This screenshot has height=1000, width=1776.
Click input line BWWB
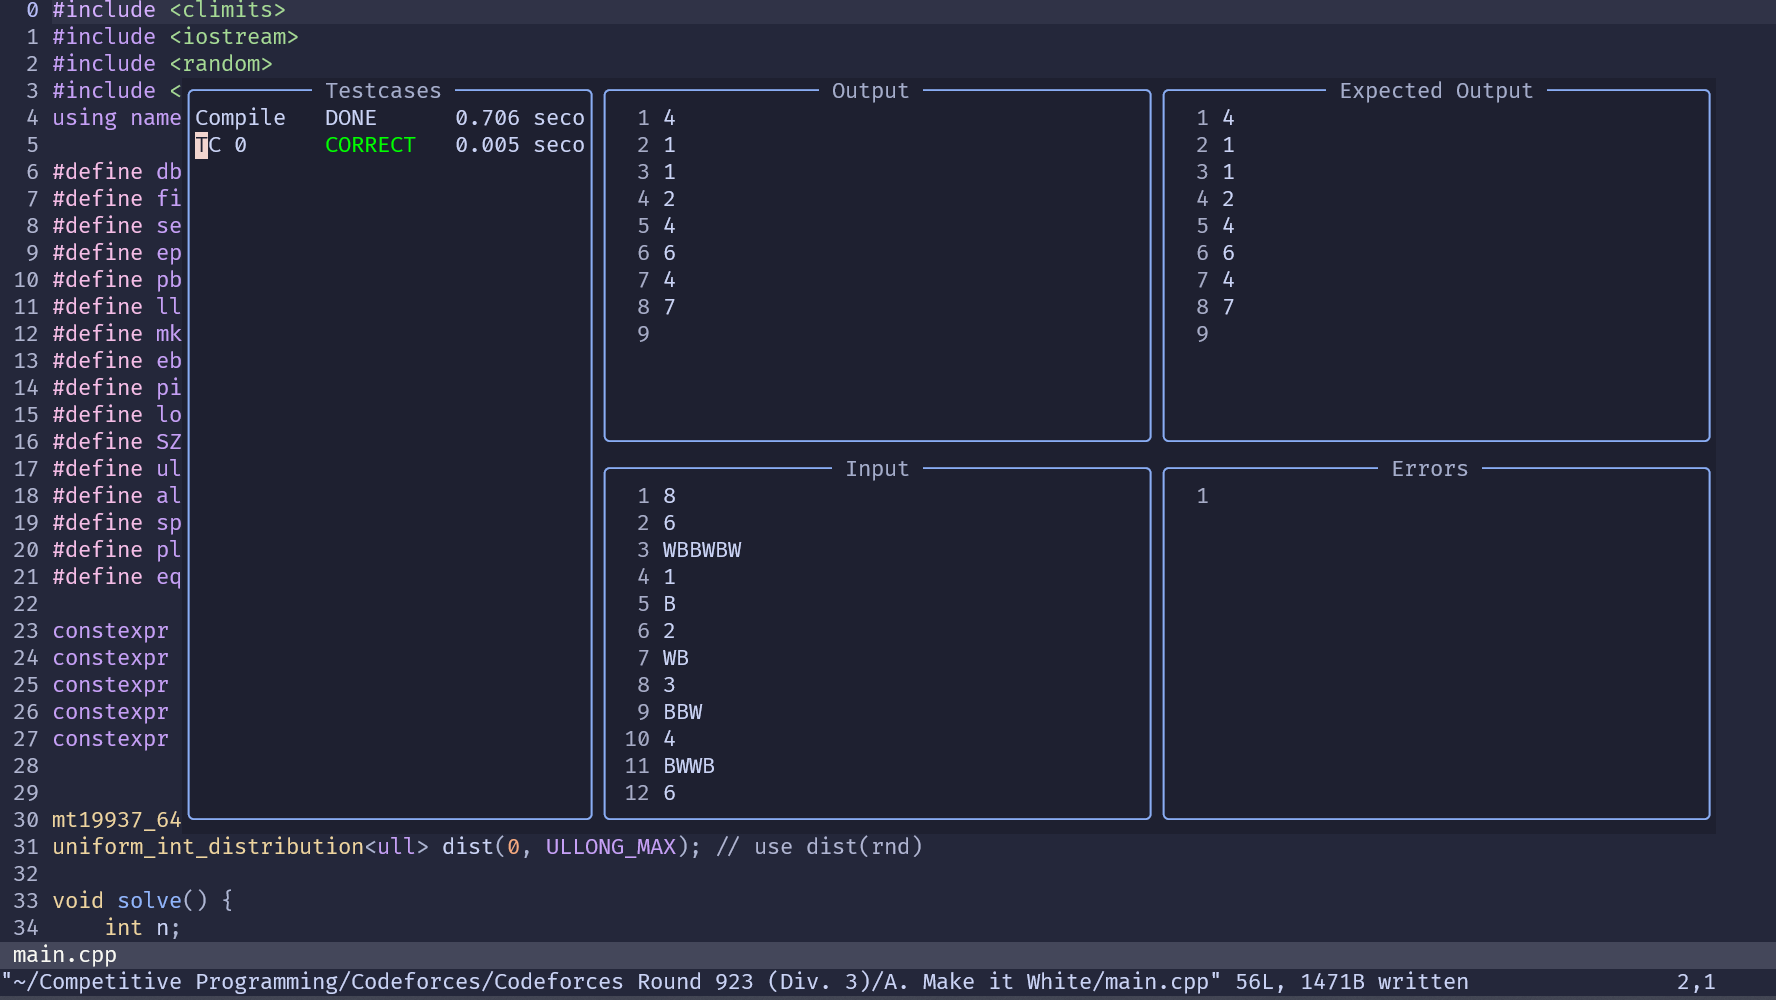click(x=689, y=766)
